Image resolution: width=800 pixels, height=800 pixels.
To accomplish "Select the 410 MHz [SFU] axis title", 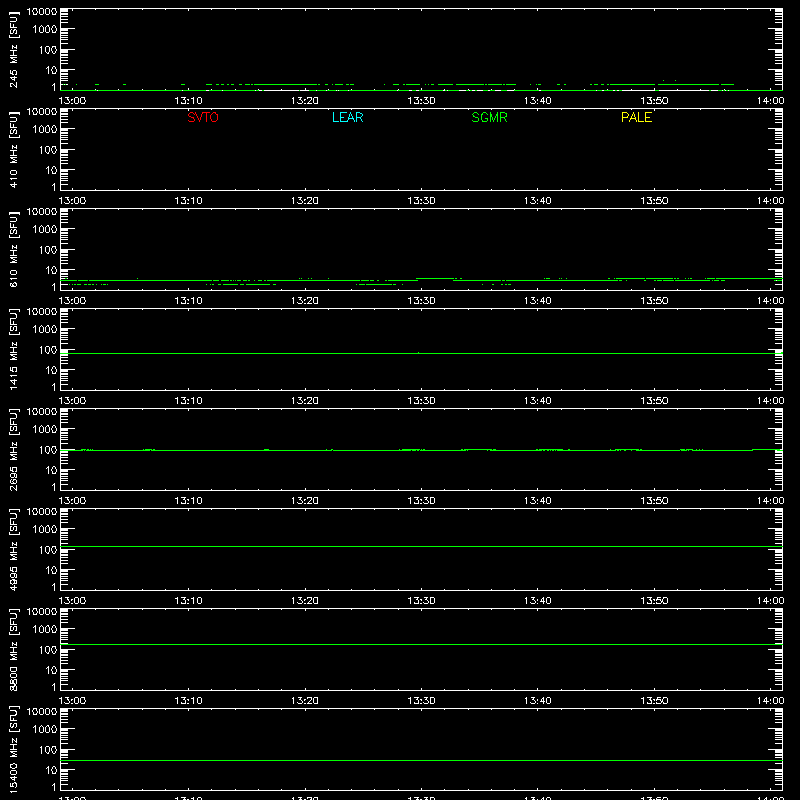I will pyautogui.click(x=13, y=149).
